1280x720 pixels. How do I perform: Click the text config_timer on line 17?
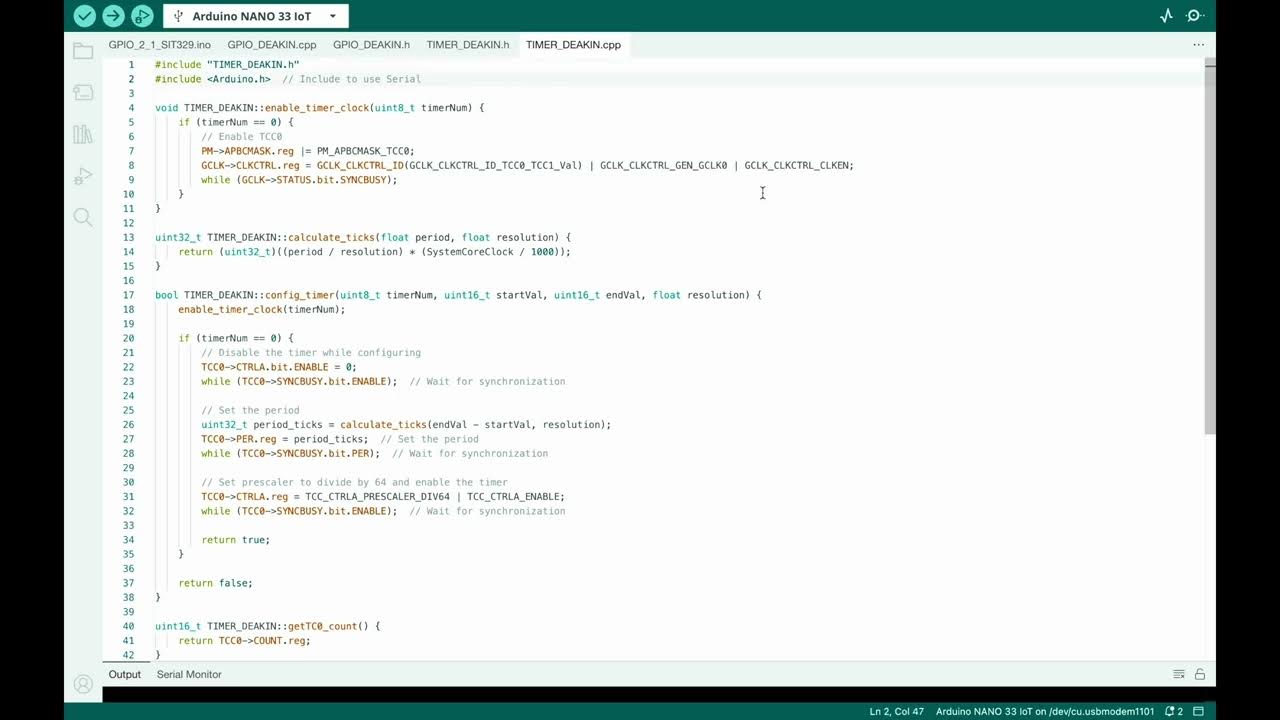299,295
